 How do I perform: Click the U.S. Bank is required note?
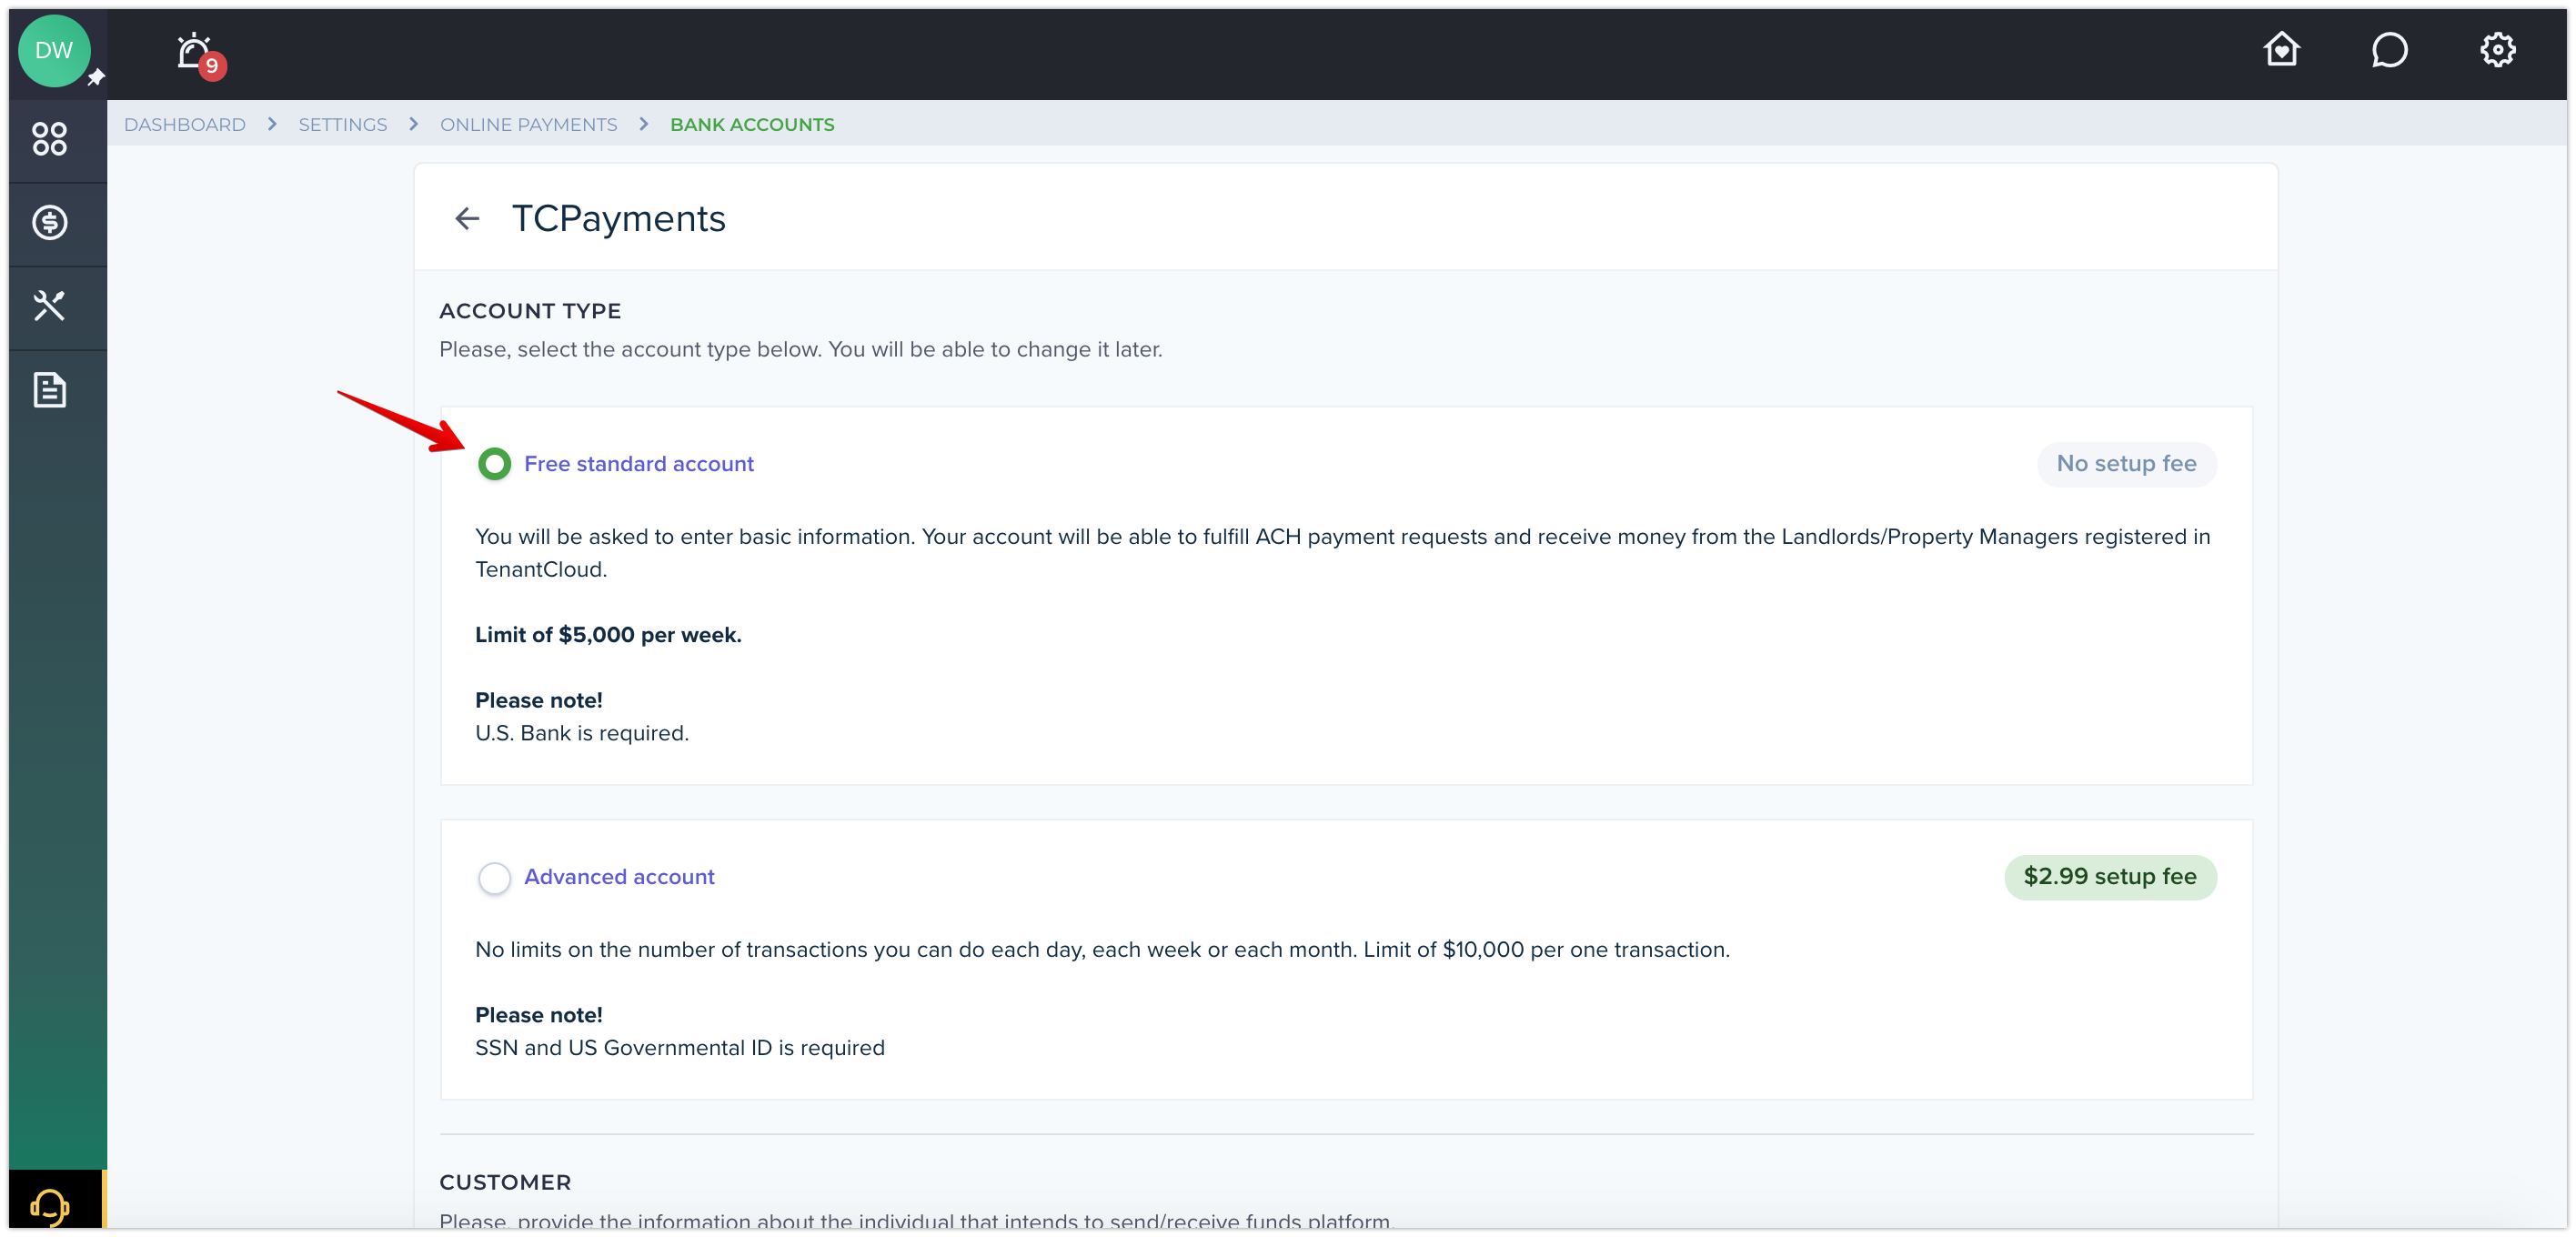click(x=582, y=733)
